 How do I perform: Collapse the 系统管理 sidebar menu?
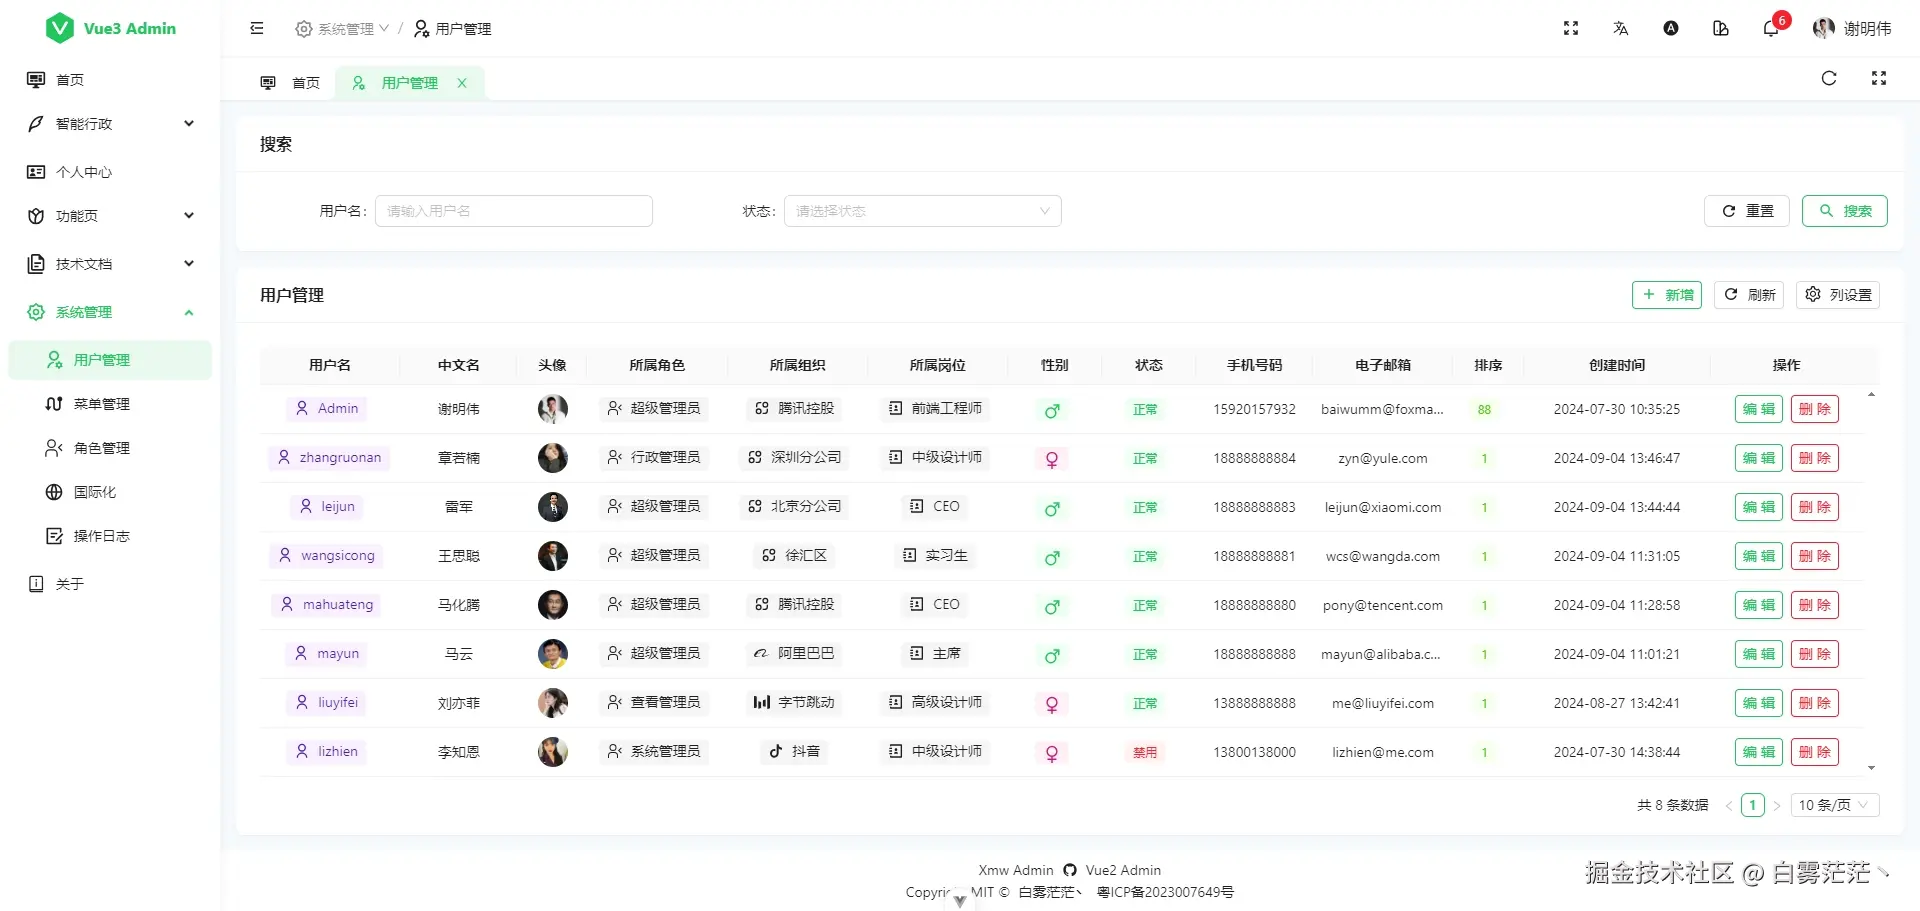(110, 312)
